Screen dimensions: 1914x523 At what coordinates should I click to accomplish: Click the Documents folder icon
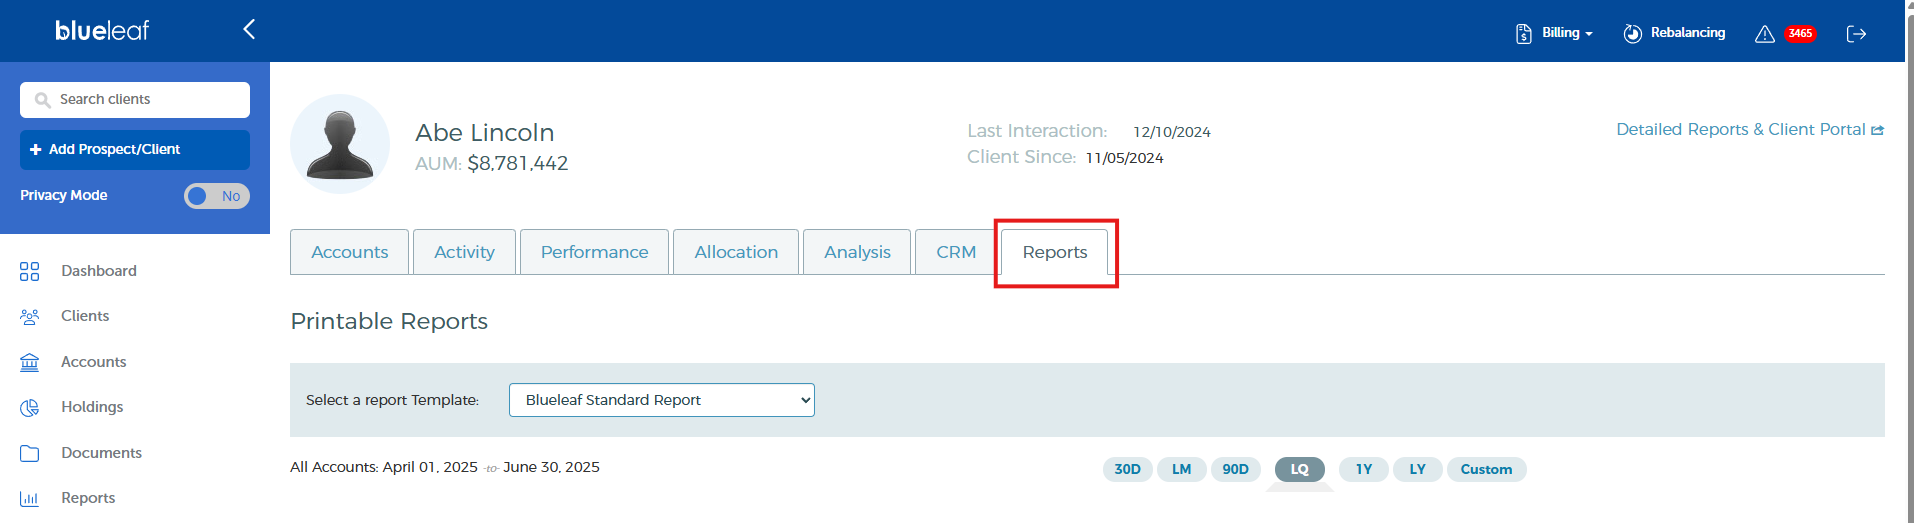[30, 453]
